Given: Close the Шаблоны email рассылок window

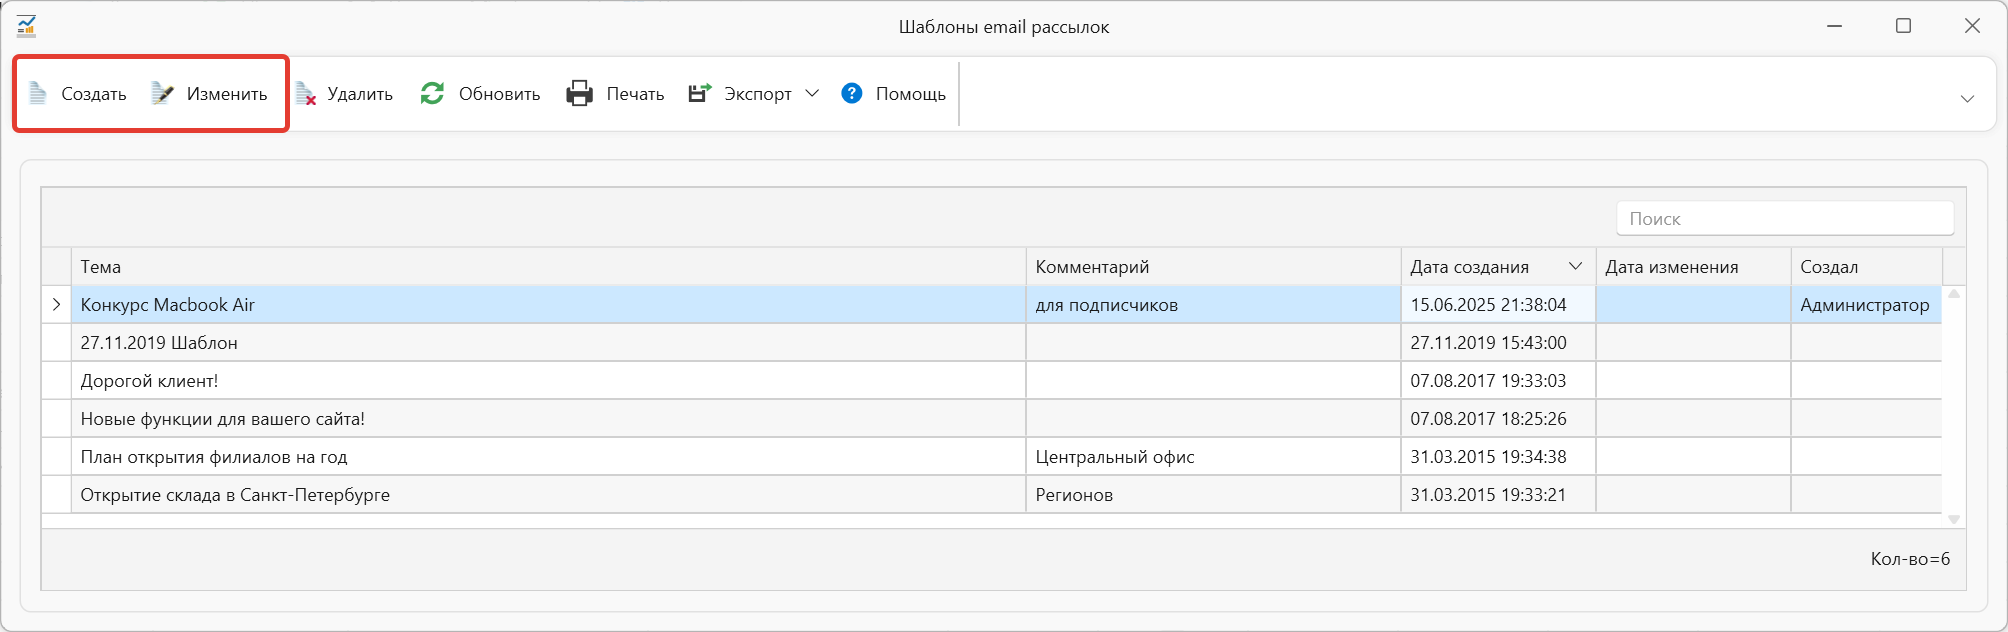Looking at the screenshot, I should (1972, 26).
